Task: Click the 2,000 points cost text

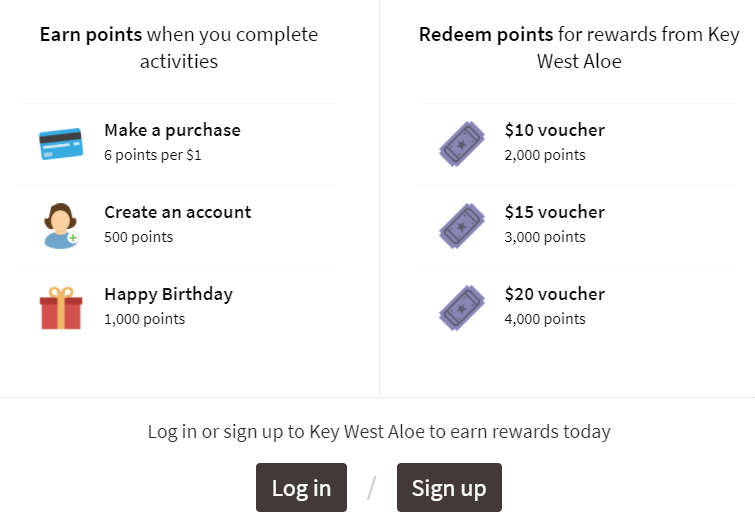Action: coord(545,155)
